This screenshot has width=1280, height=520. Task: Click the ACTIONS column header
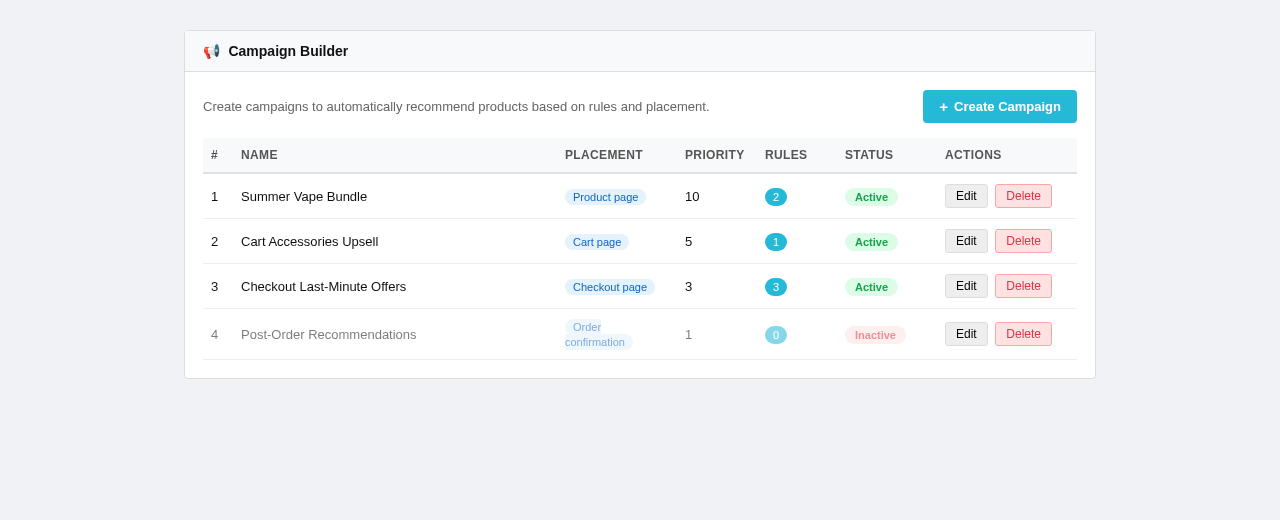tap(973, 155)
